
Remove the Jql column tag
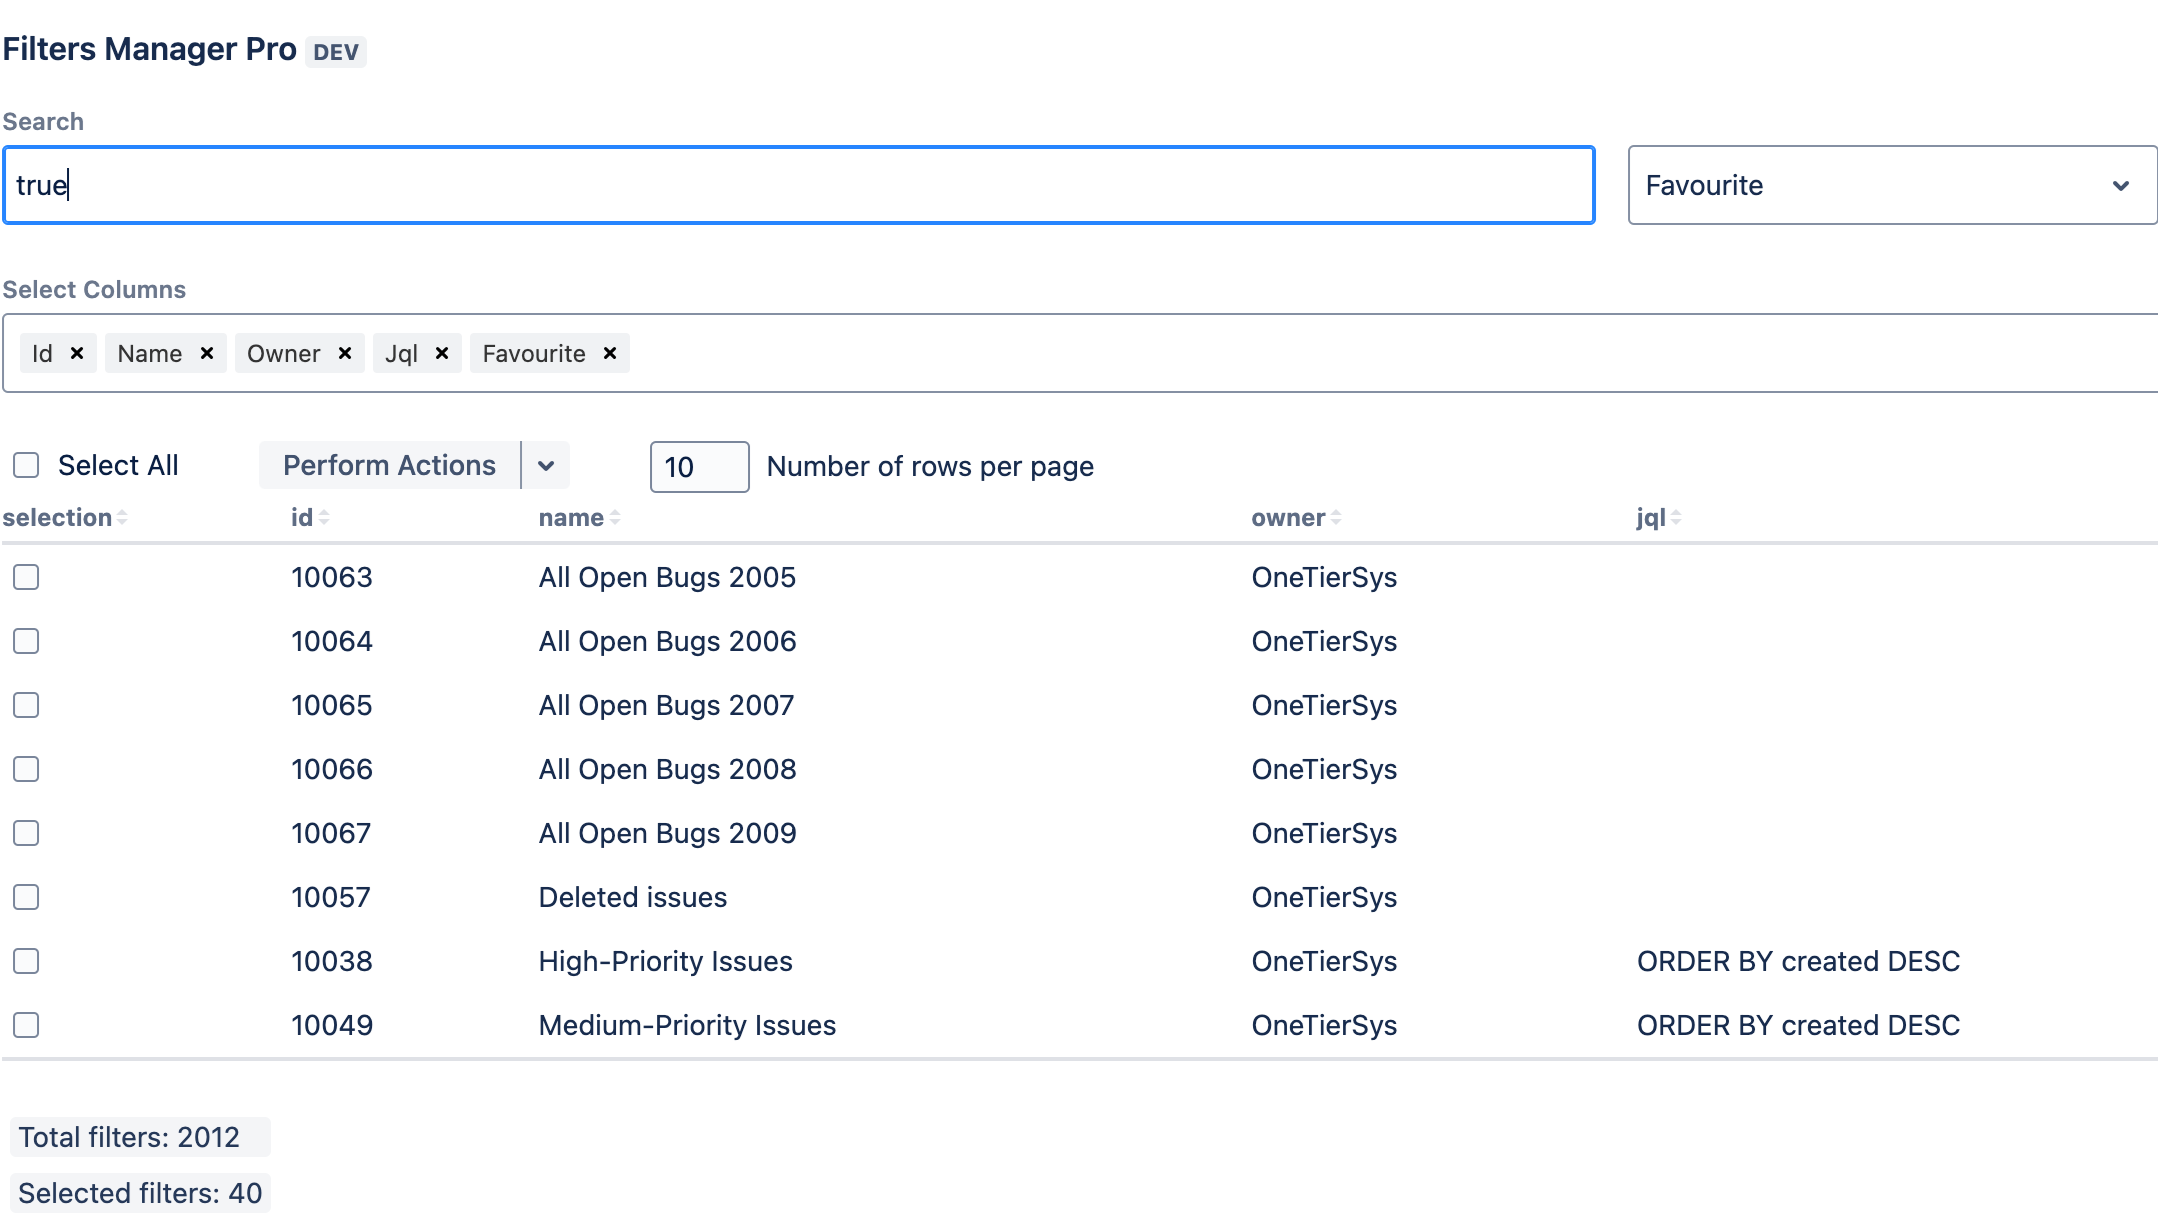442,353
